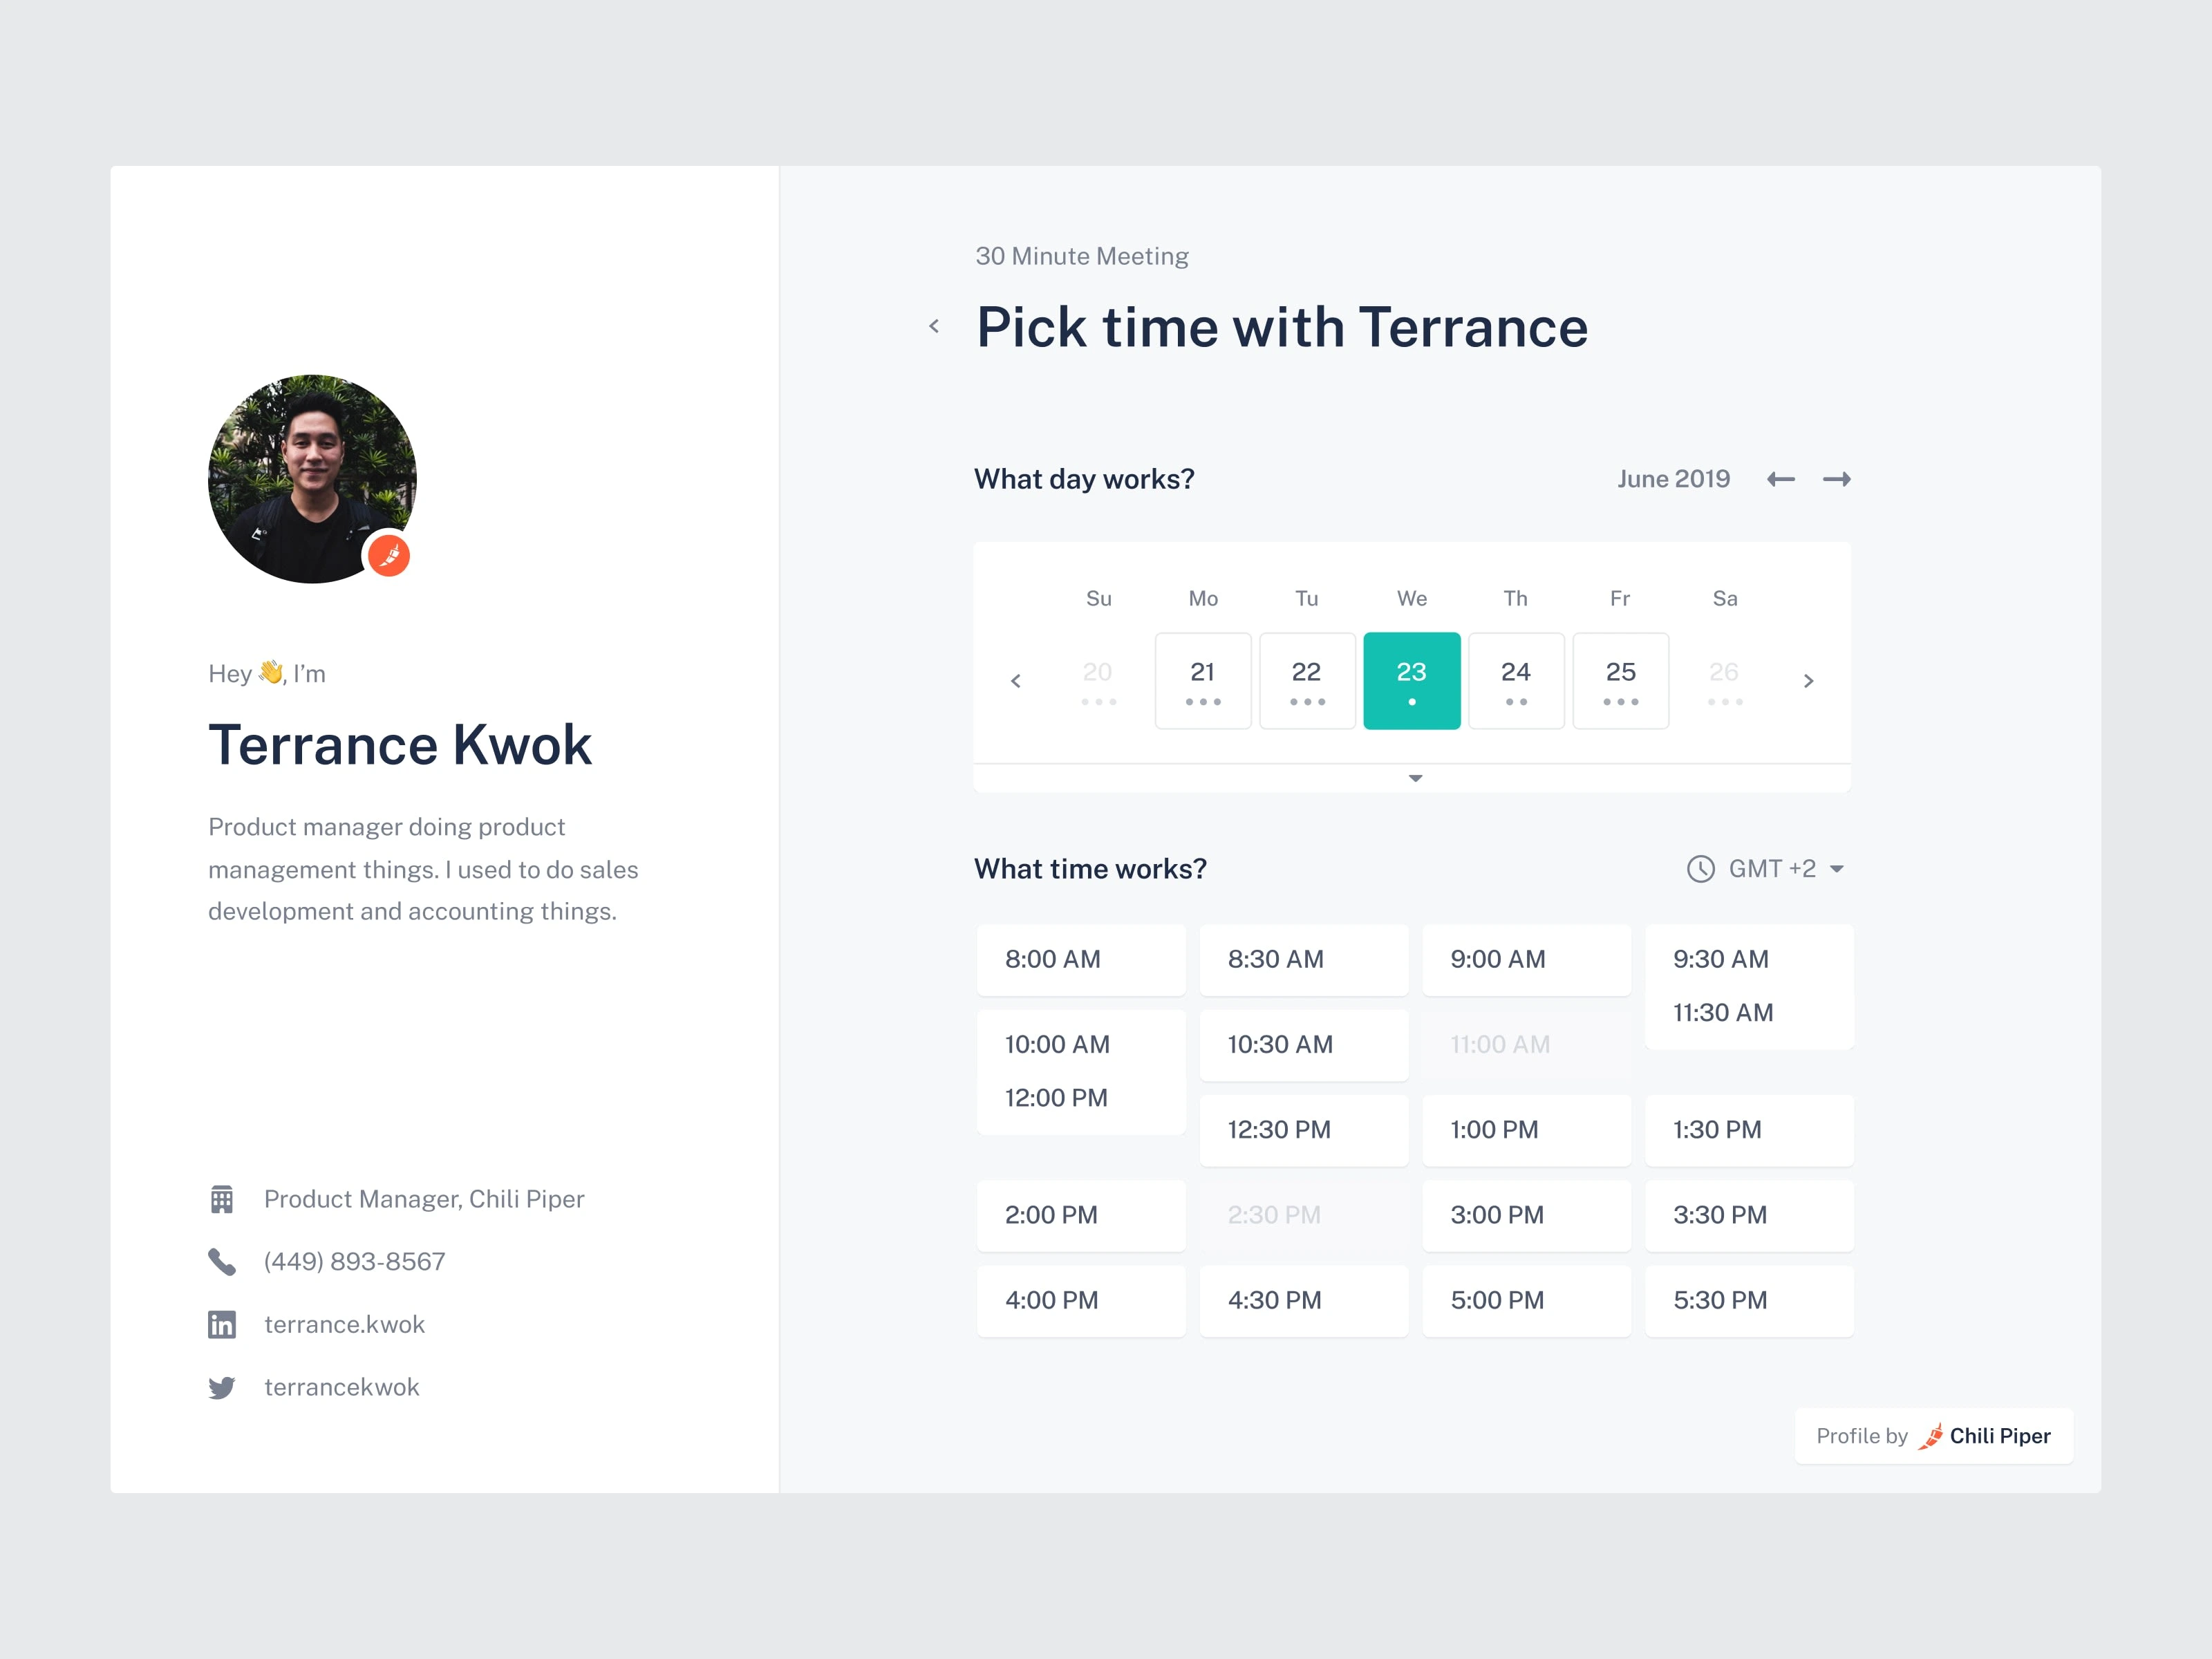Select Tuesday the 22nd
2212x1659 pixels.
pyautogui.click(x=1307, y=681)
